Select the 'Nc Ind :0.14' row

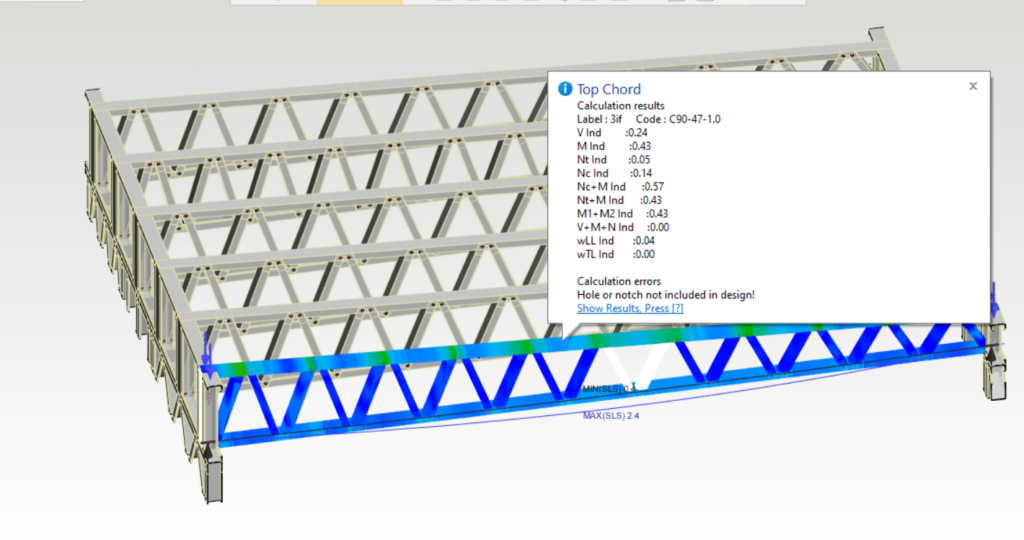coord(614,173)
